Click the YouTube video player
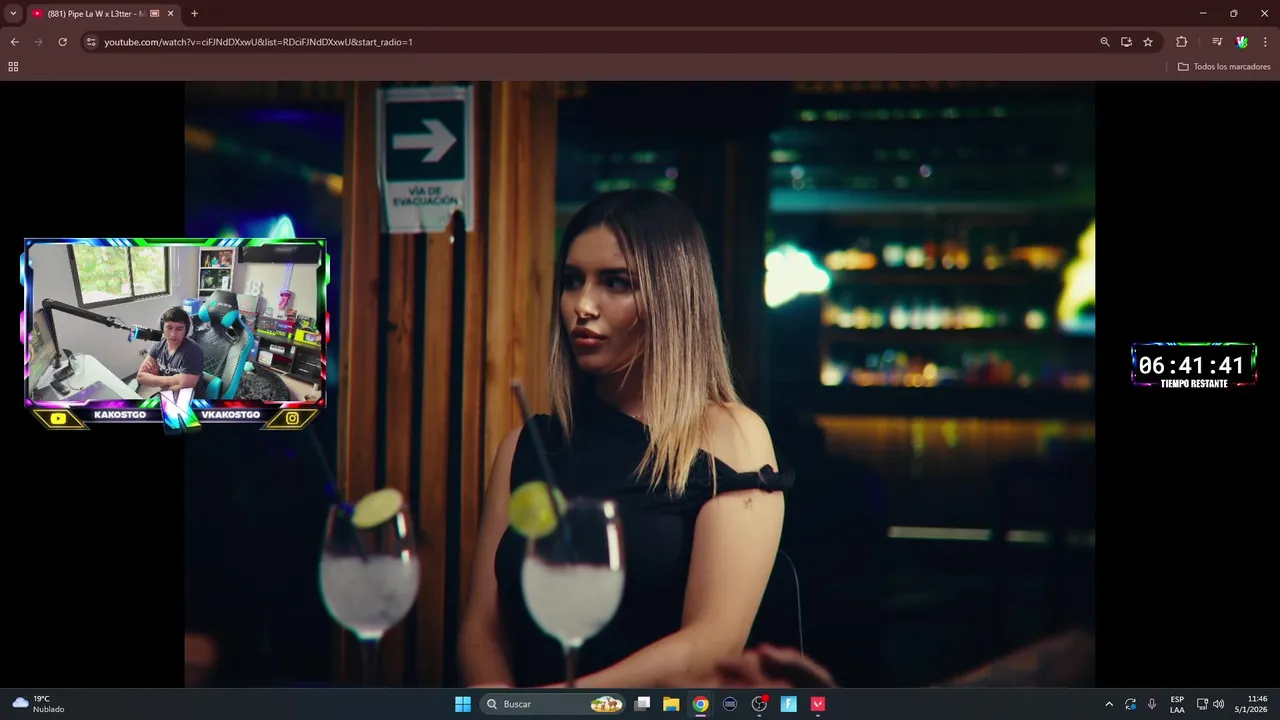This screenshot has width=1280, height=720. (640, 384)
